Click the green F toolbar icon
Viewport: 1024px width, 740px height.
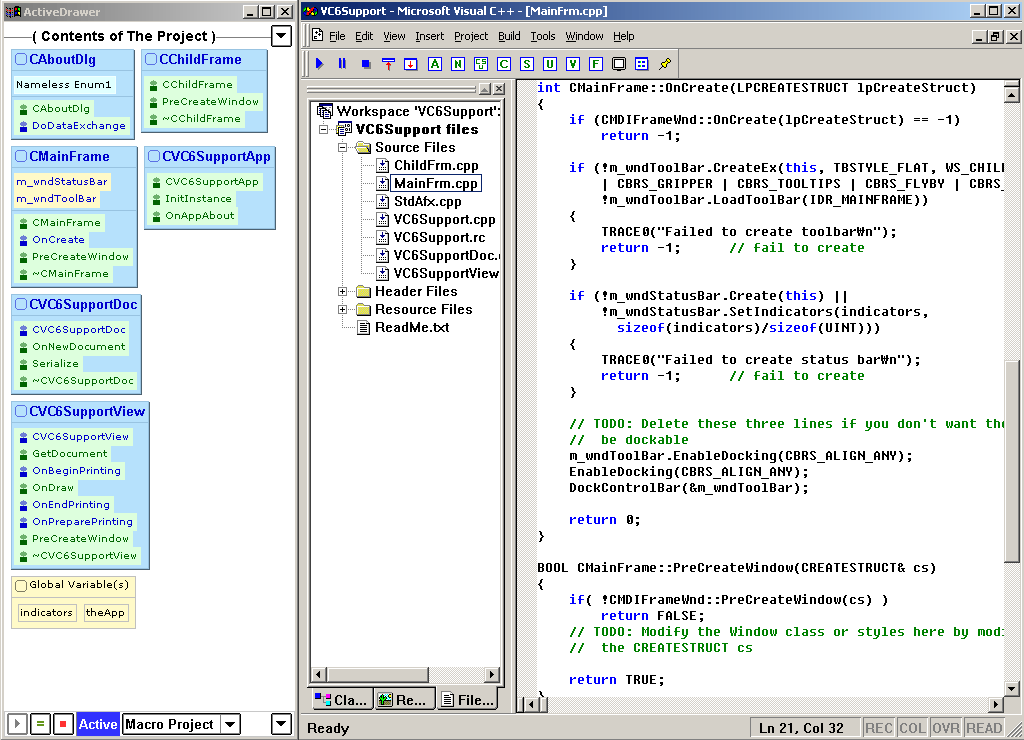pyautogui.click(x=596, y=64)
